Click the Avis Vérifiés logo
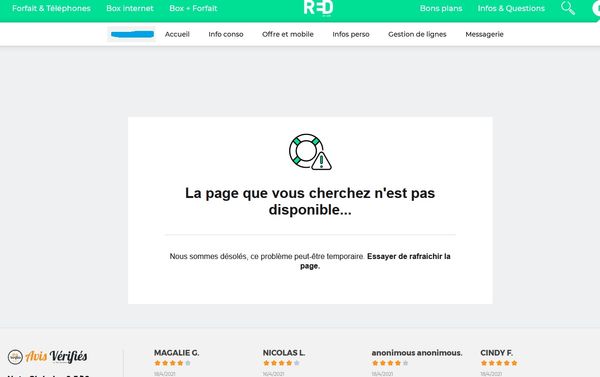 pyautogui.click(x=47, y=357)
